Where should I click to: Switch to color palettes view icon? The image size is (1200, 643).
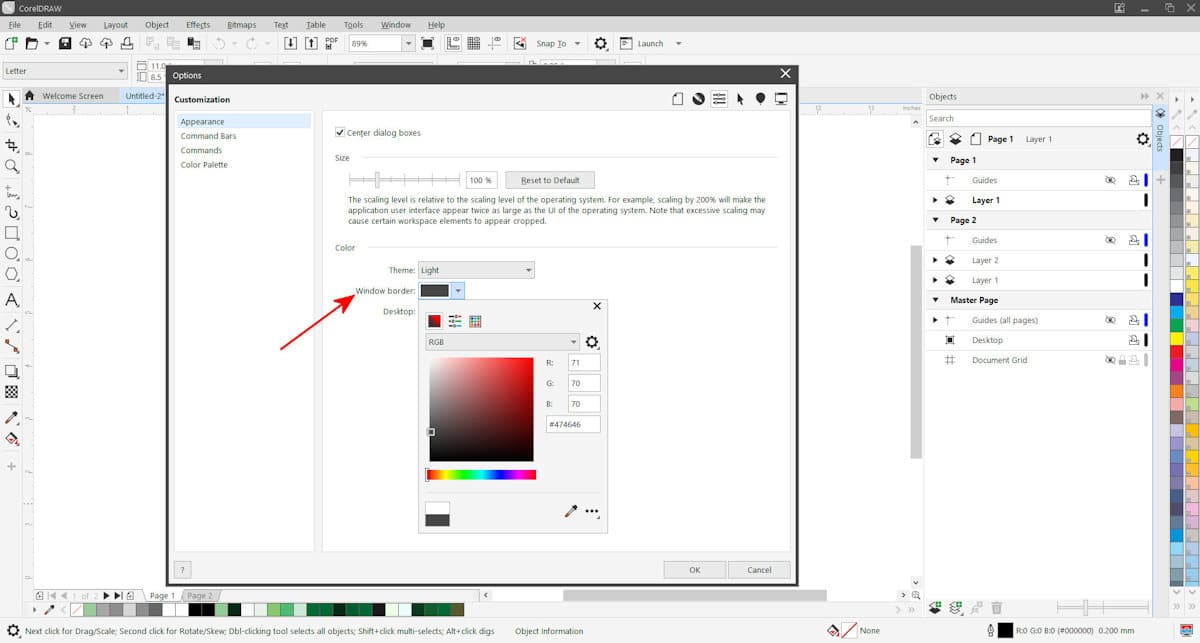(x=475, y=321)
